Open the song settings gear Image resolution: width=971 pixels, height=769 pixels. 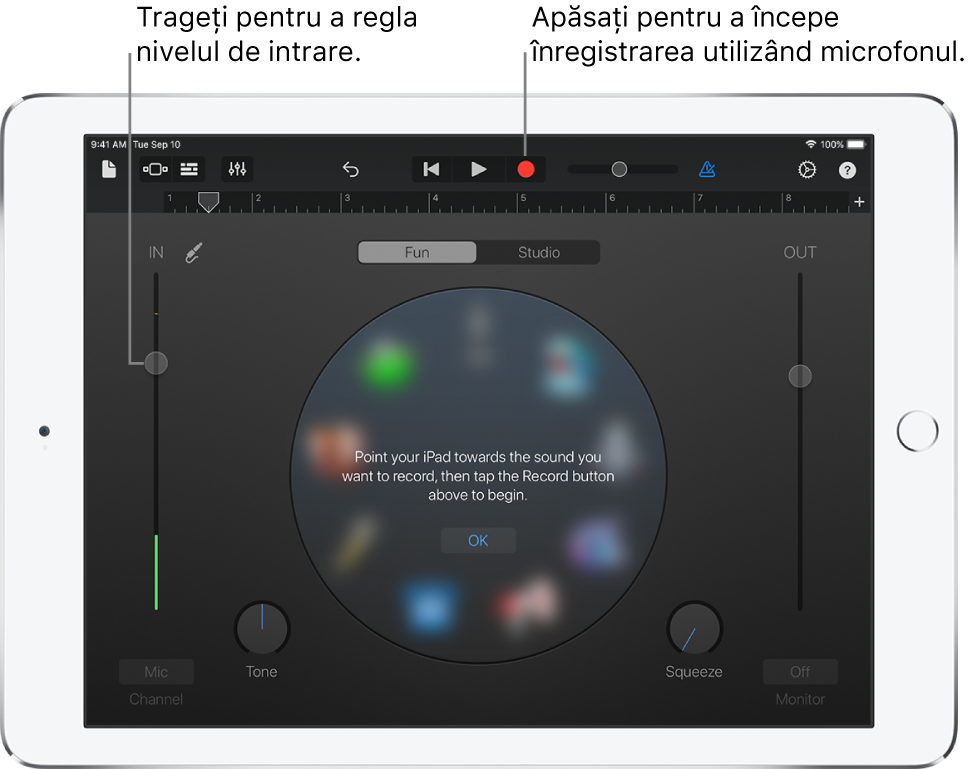pyautogui.click(x=807, y=169)
